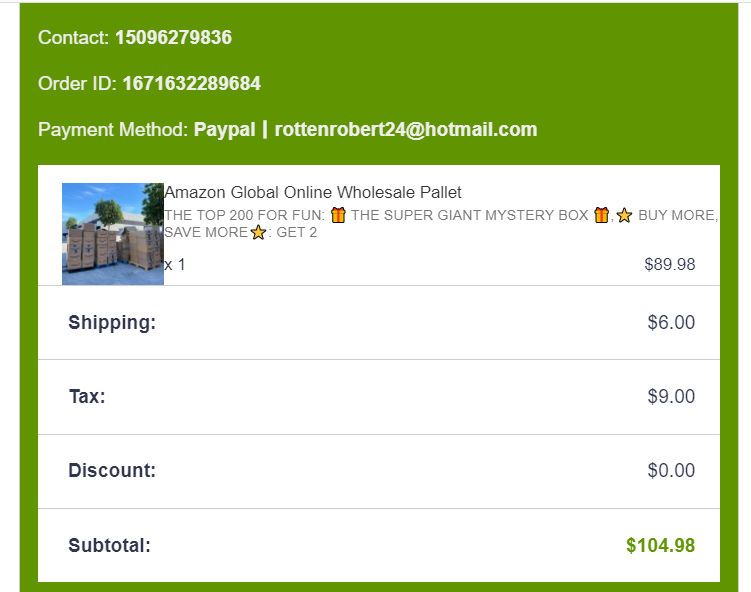The height and width of the screenshot is (592, 751).
Task: Click the quantity x 1 label
Action: 175,265
